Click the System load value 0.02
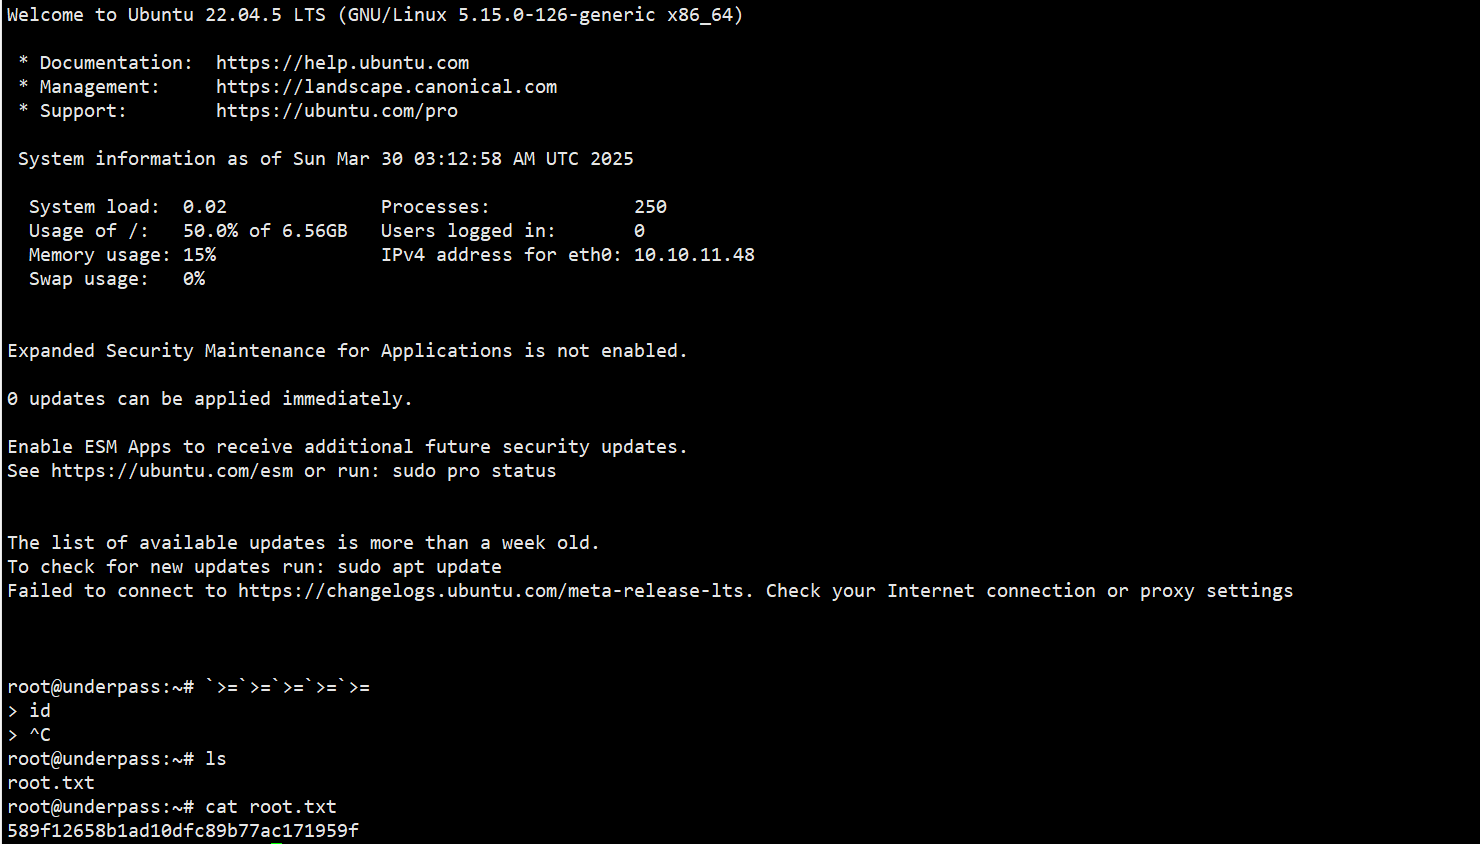Viewport: 1480px width, 844px height. tap(205, 207)
